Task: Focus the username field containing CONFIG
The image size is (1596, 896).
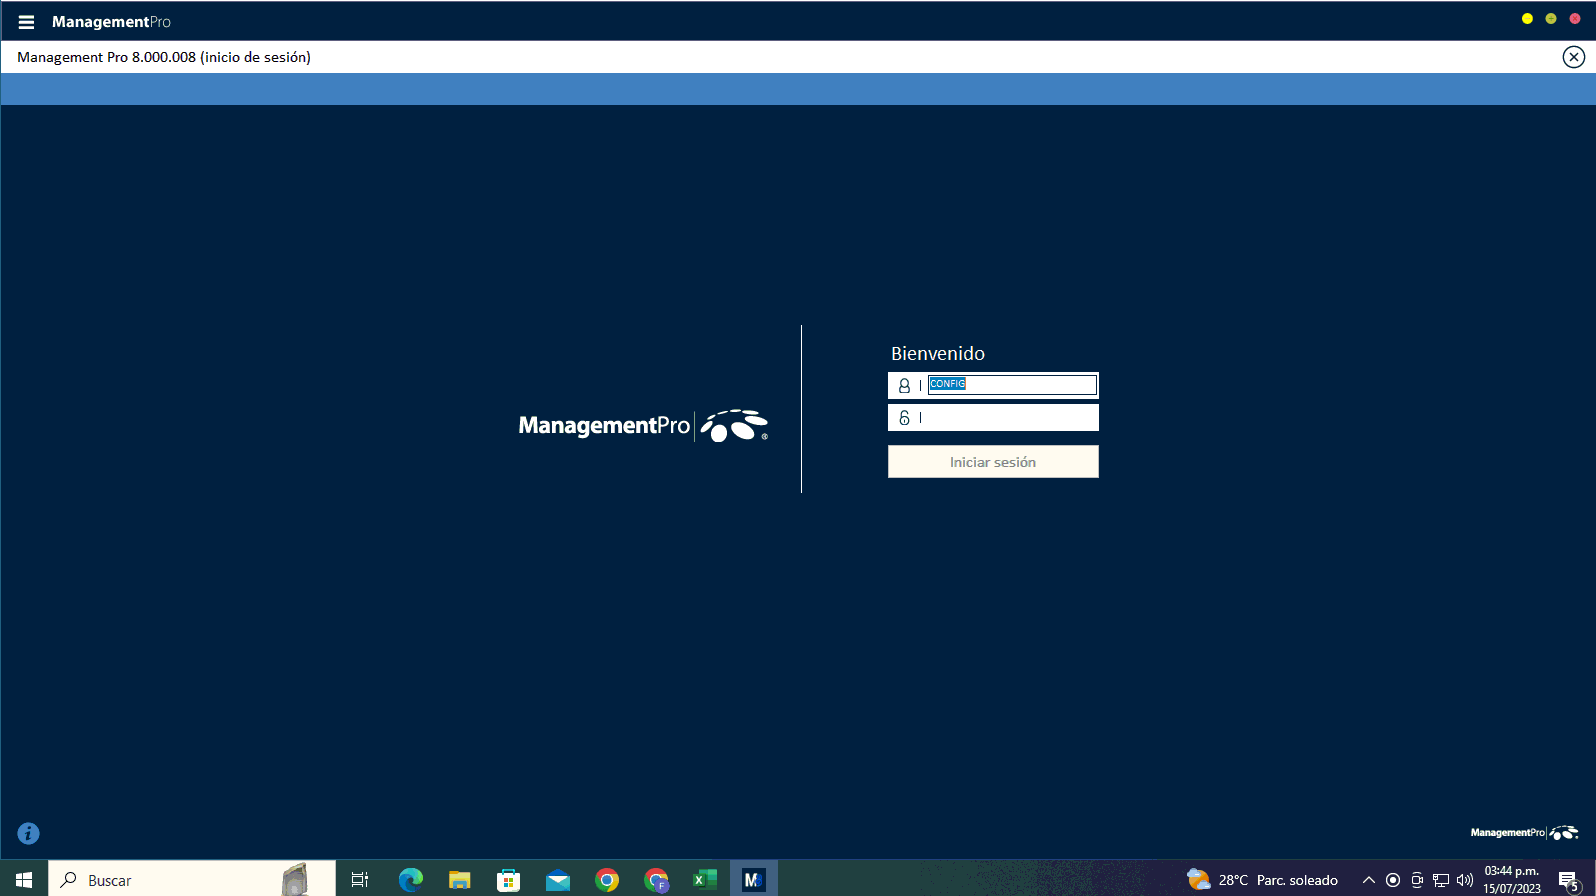Action: click(x=1011, y=385)
